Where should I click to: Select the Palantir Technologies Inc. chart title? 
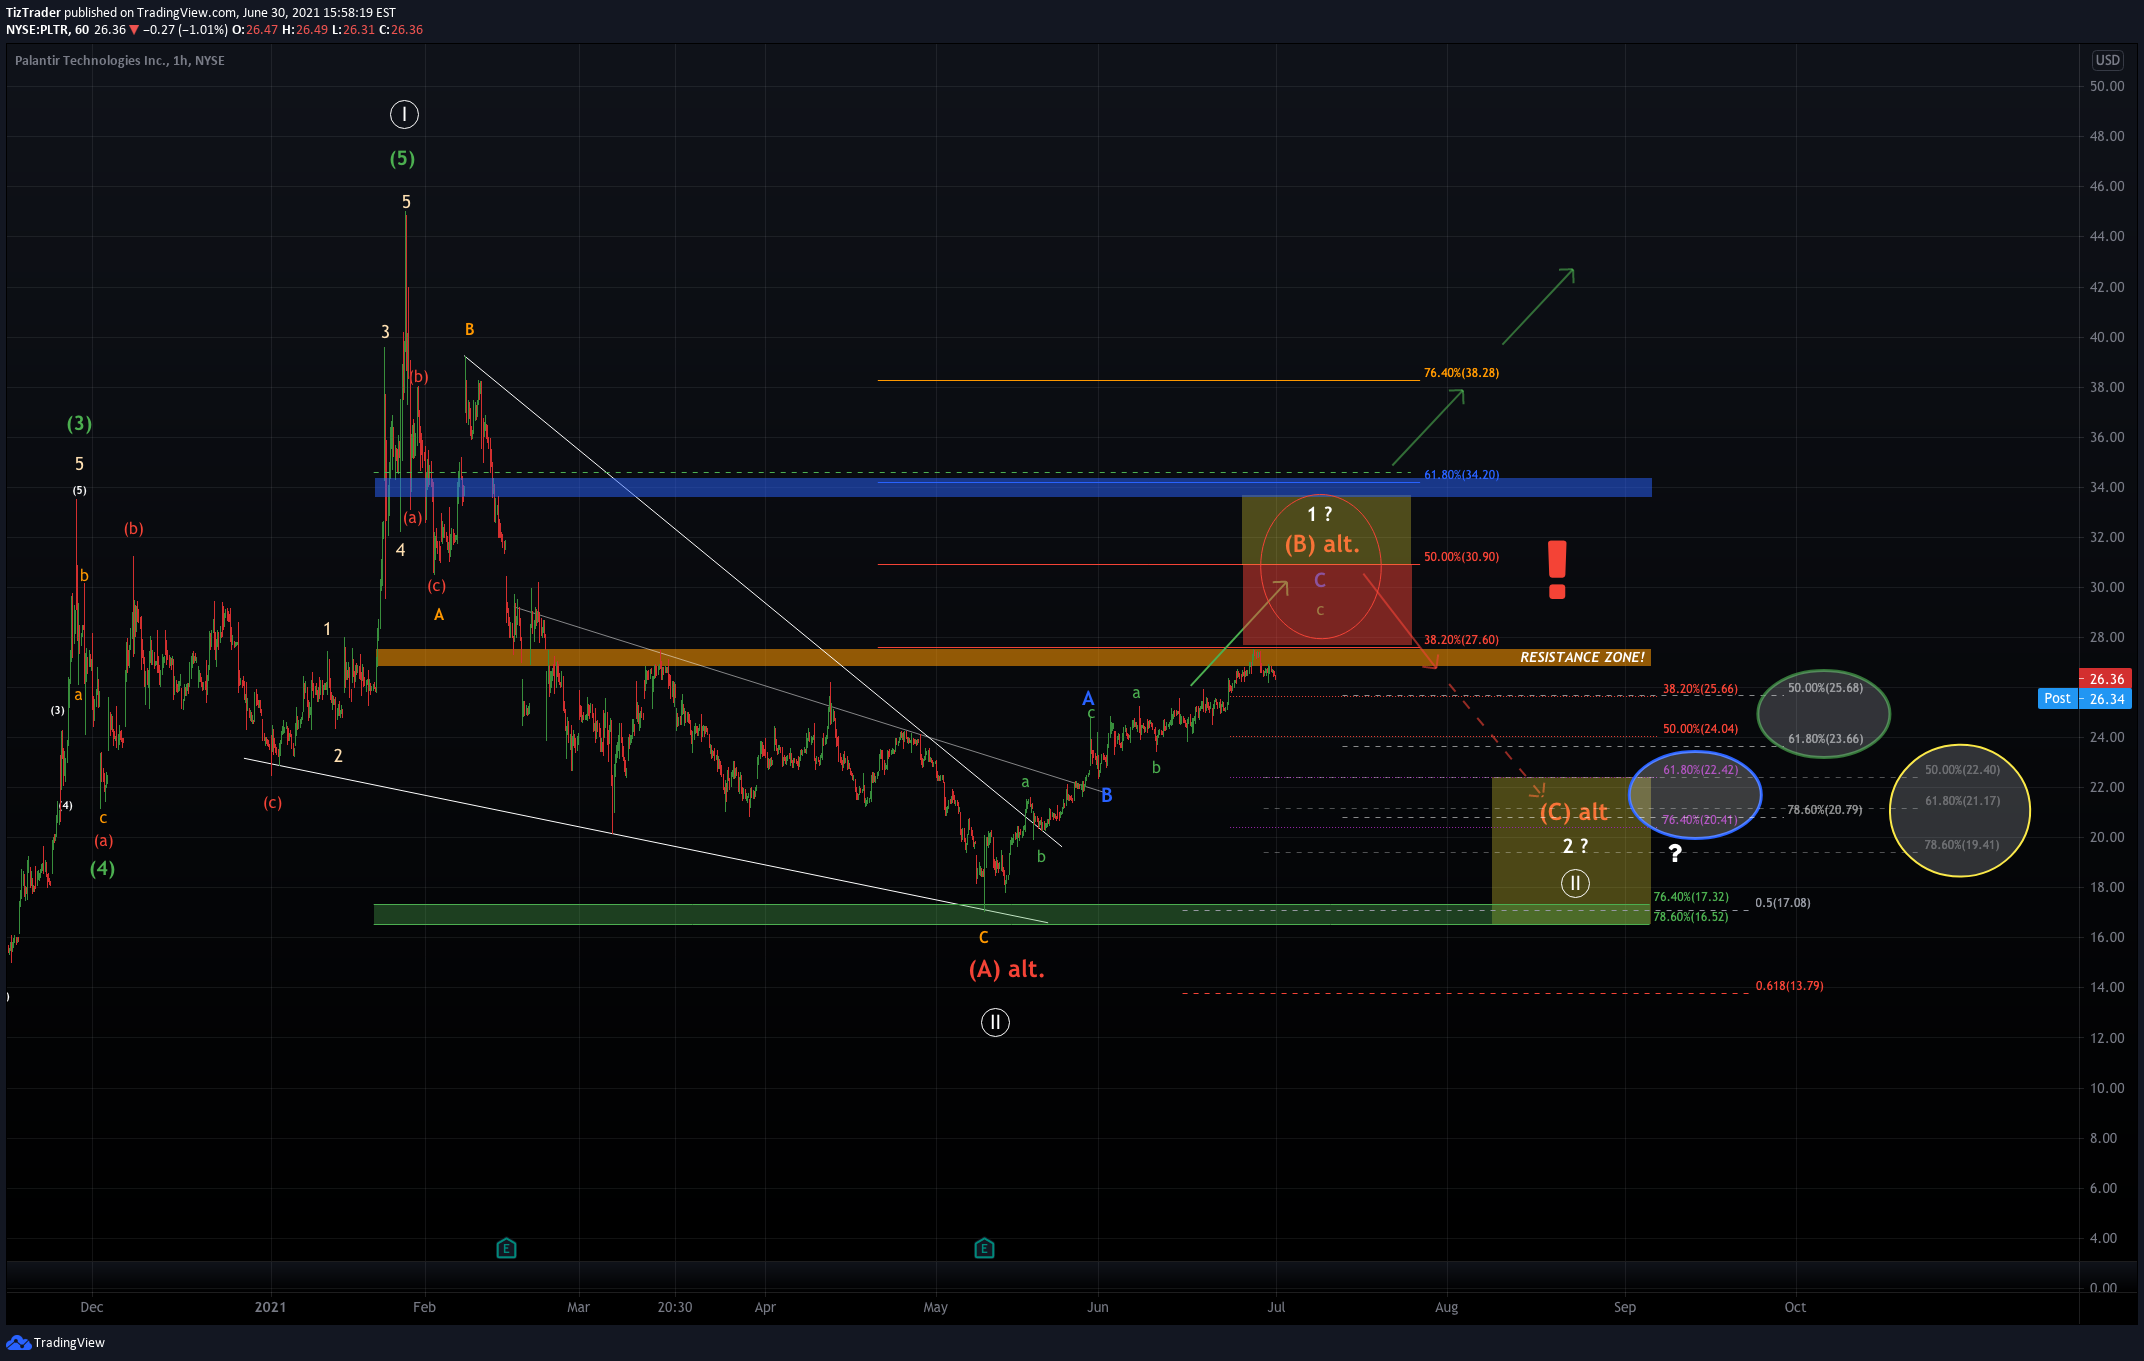pos(119,61)
